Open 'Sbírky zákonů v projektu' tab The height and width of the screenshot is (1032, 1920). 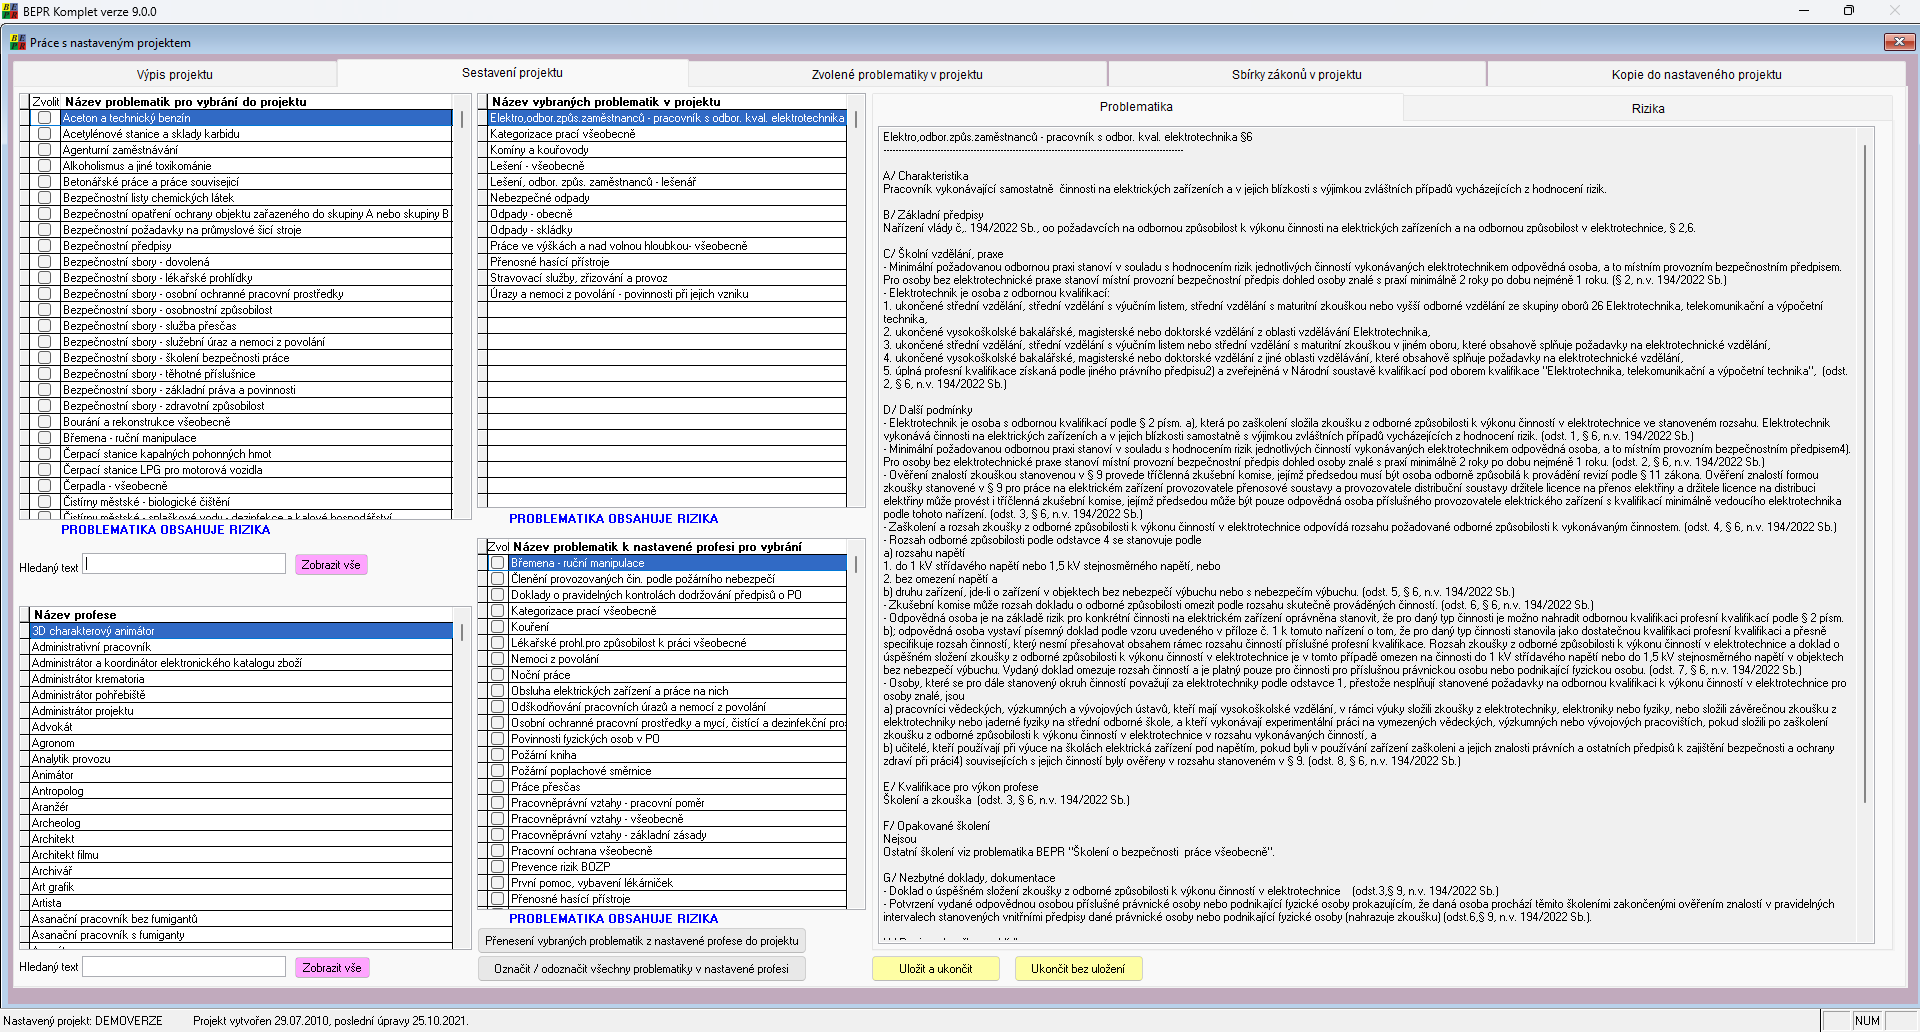pos(1297,74)
